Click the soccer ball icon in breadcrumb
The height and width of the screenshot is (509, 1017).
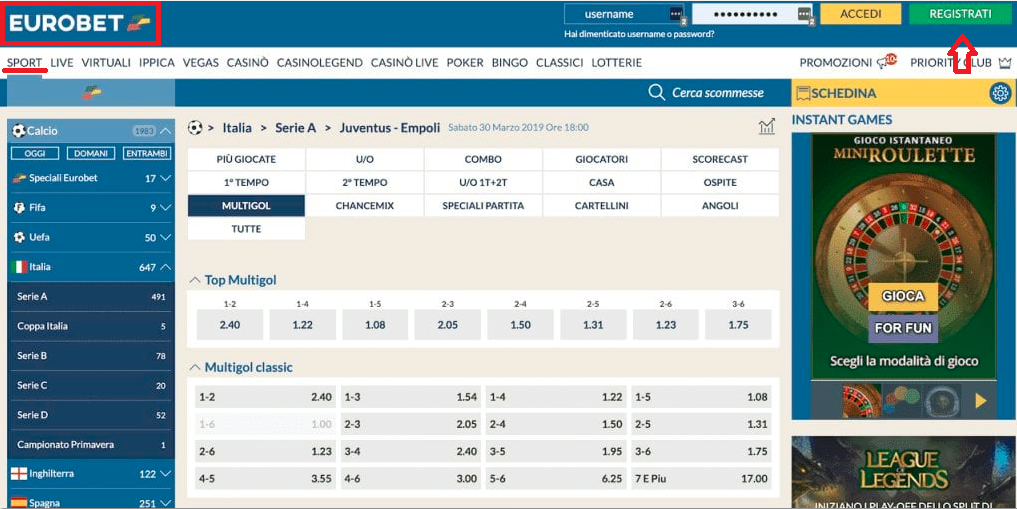(x=195, y=128)
